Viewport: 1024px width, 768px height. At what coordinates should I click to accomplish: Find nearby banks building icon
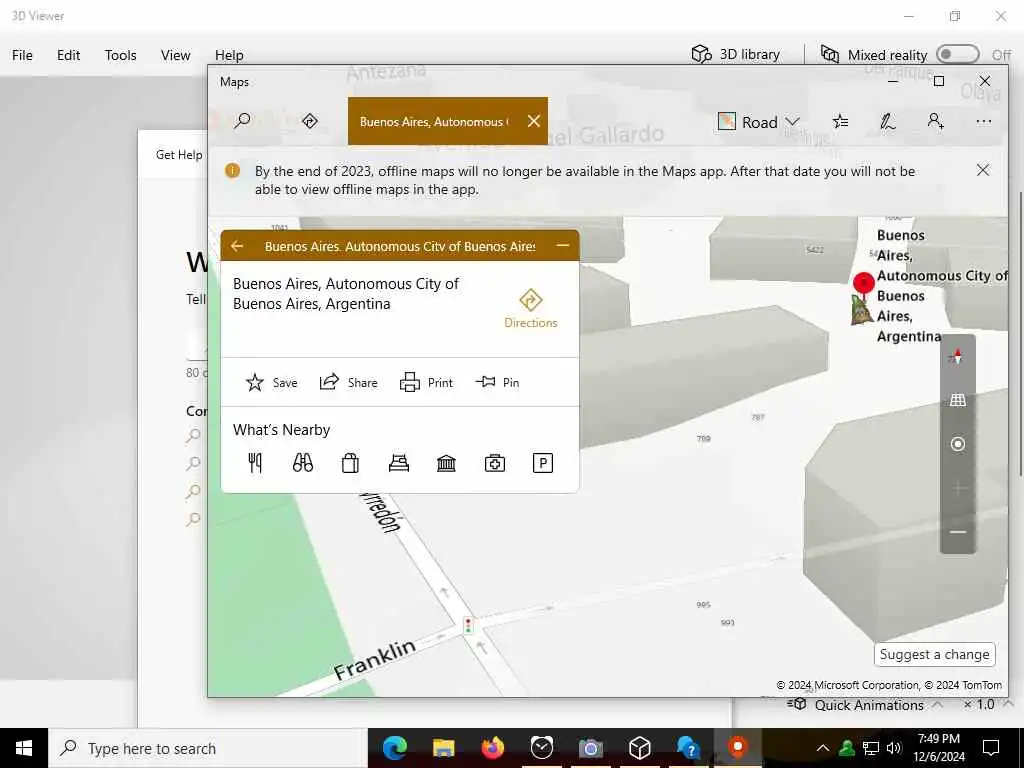447,463
